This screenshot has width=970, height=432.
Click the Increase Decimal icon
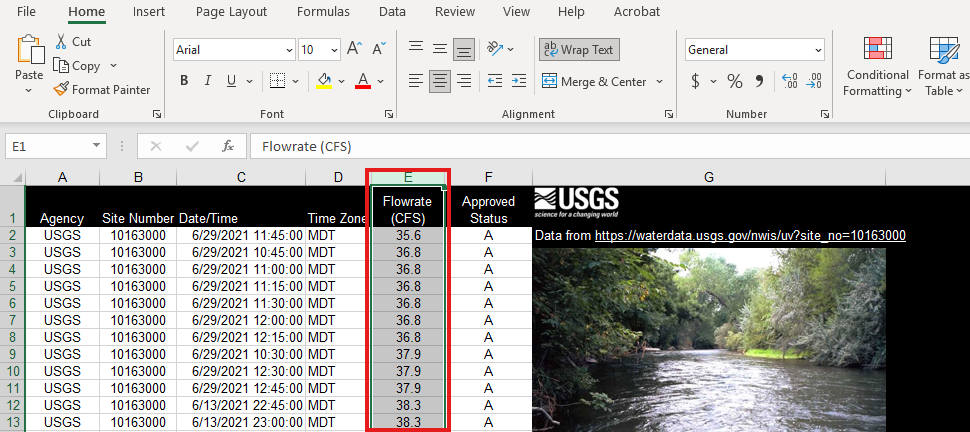pyautogui.click(x=790, y=81)
